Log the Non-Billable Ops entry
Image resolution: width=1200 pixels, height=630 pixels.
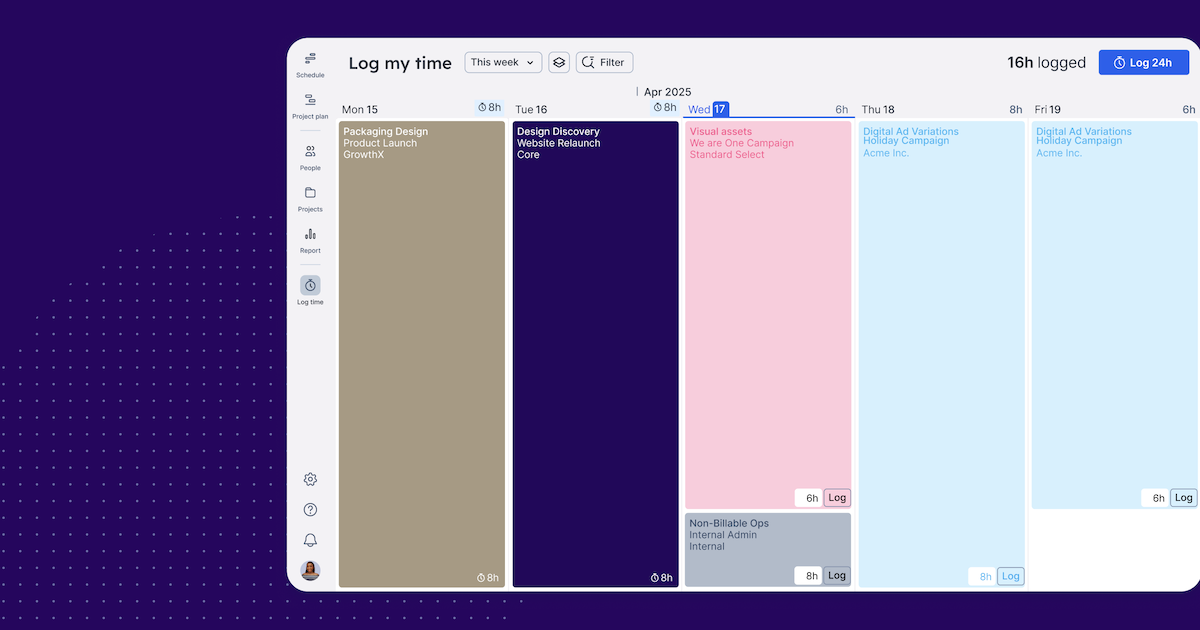837,575
